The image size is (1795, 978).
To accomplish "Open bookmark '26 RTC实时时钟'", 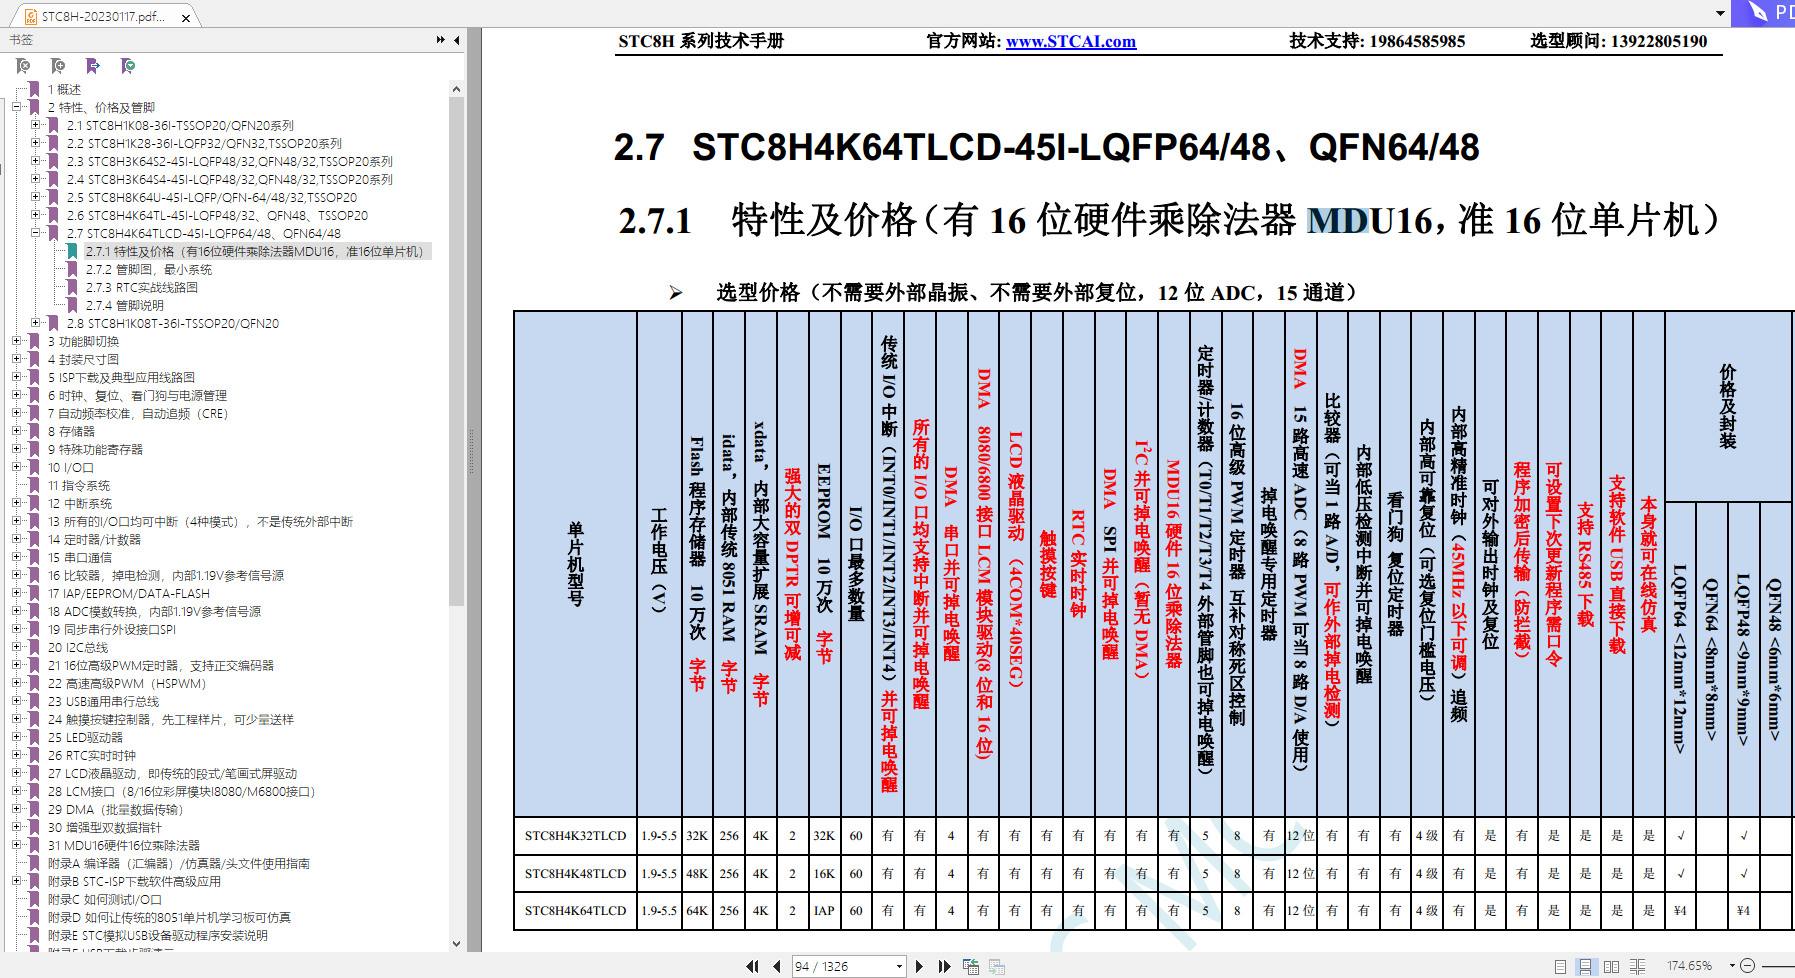I will [x=92, y=755].
